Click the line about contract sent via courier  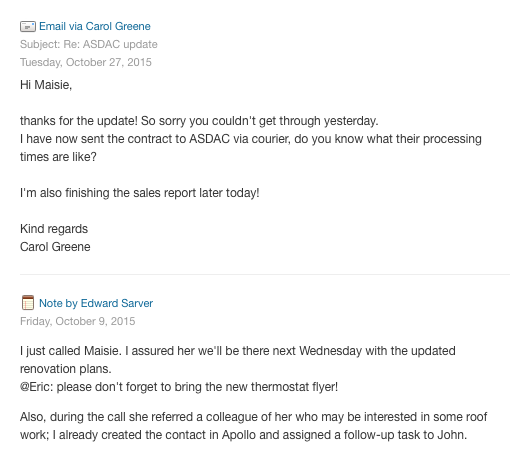[251, 139]
